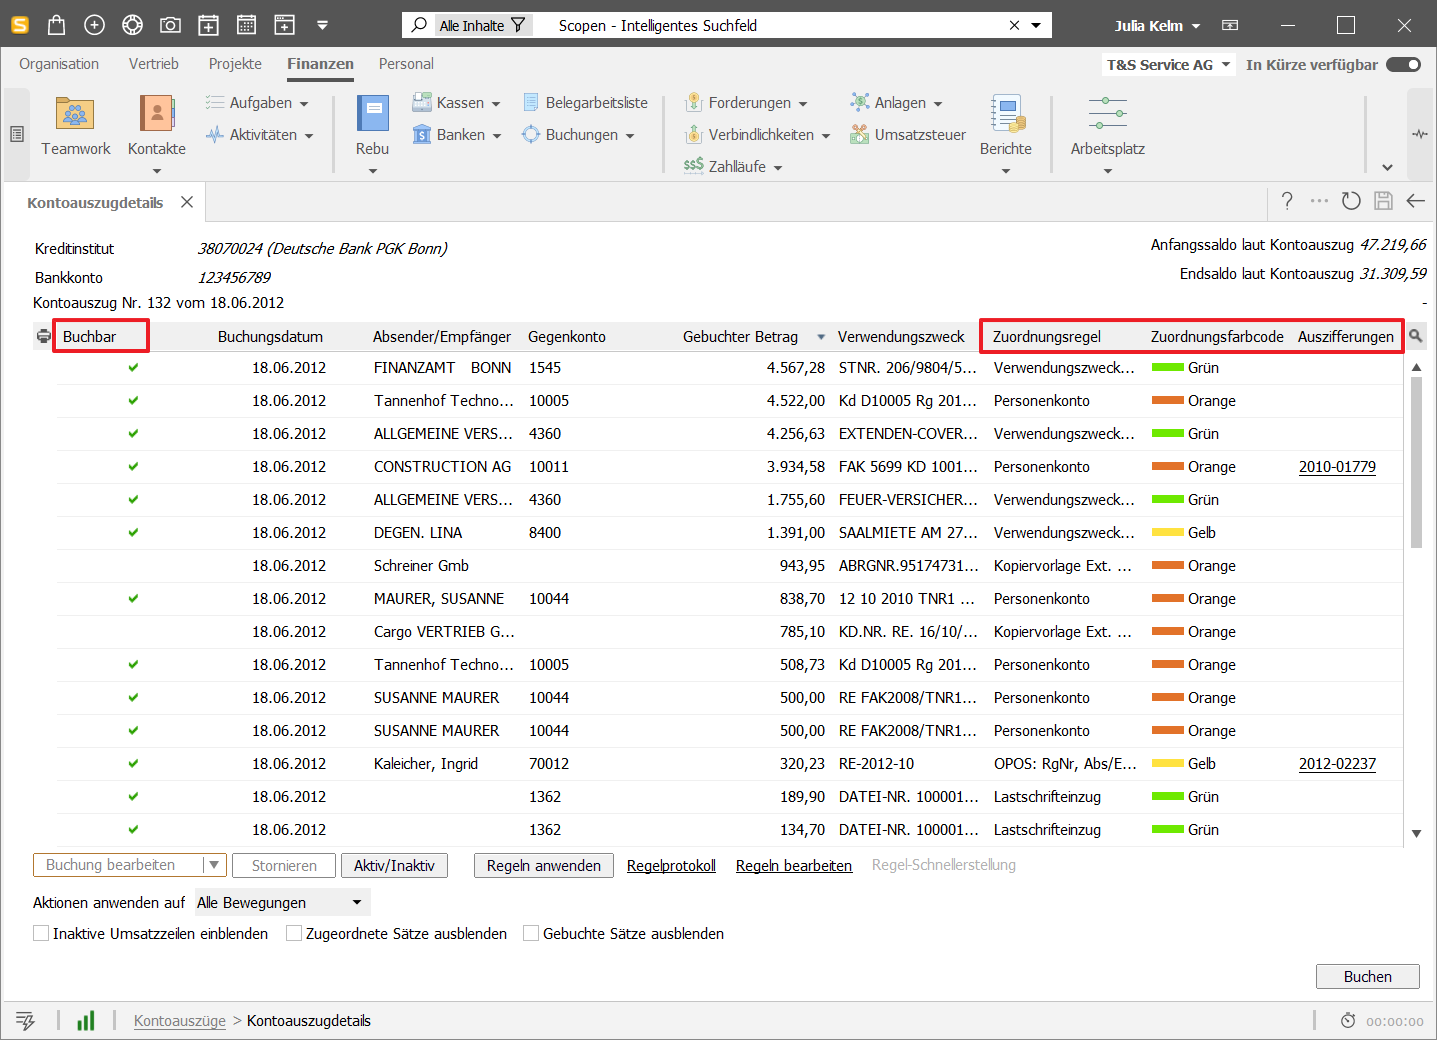Open Auszifferung link 2010-01779
1437x1040 pixels.
[1337, 466]
